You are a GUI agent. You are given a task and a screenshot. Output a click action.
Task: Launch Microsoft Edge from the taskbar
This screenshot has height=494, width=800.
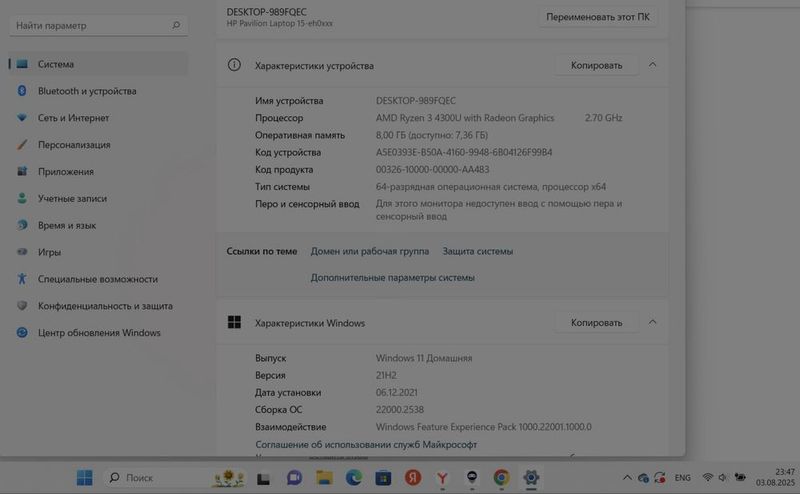(354, 478)
